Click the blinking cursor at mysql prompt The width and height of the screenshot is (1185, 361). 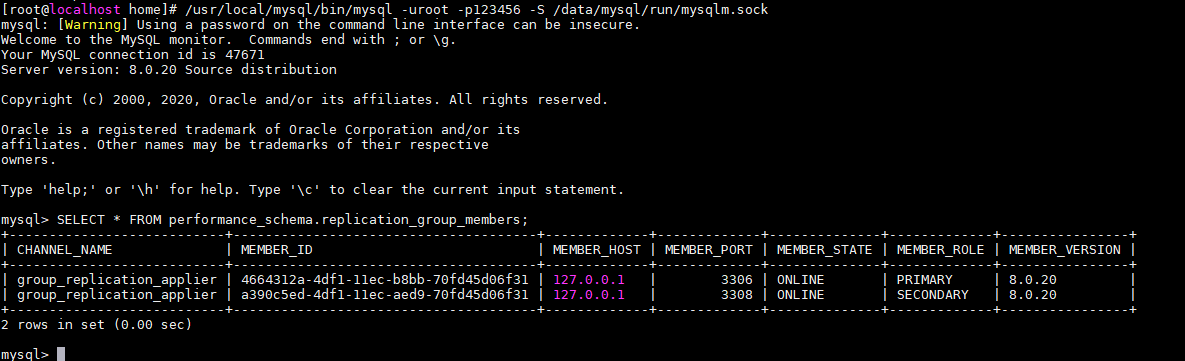61,354
